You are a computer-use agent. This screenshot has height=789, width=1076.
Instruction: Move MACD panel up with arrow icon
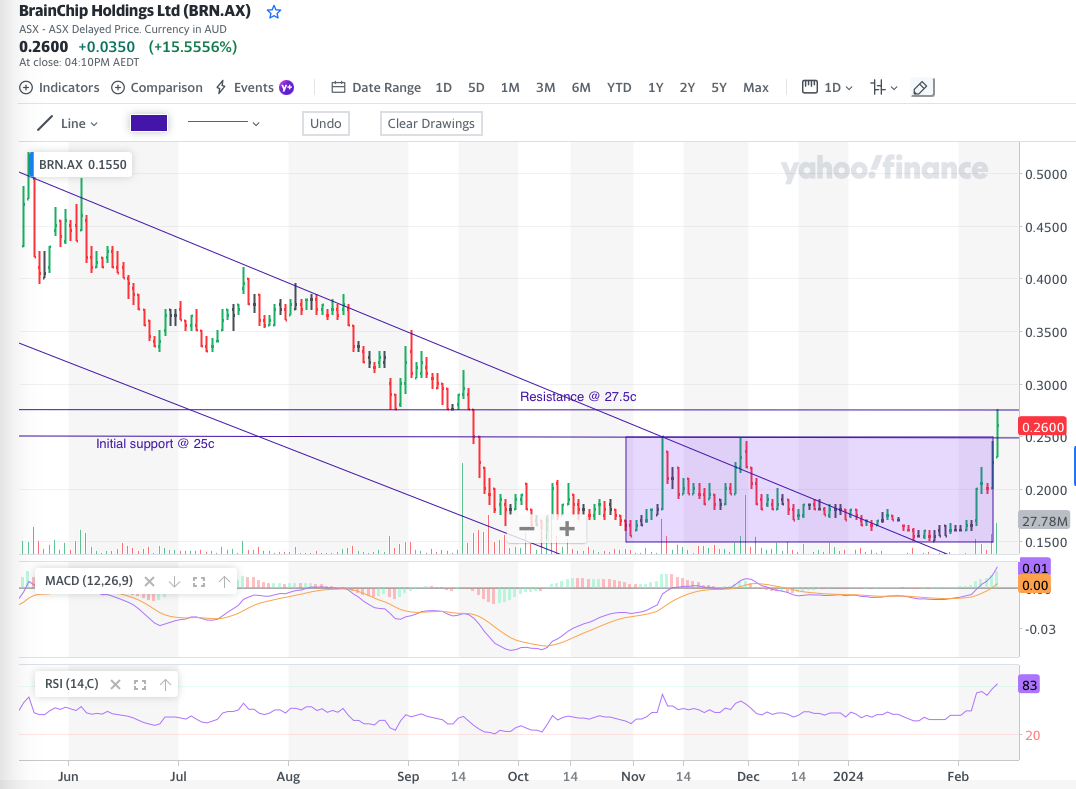[222, 581]
